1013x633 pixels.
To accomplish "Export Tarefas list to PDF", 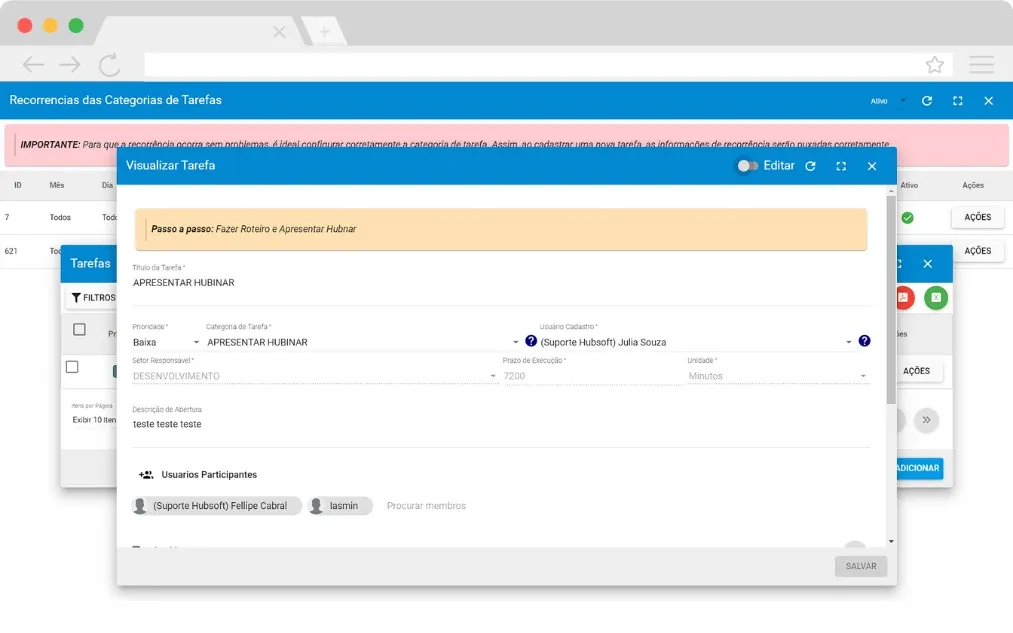I will (x=904, y=297).
